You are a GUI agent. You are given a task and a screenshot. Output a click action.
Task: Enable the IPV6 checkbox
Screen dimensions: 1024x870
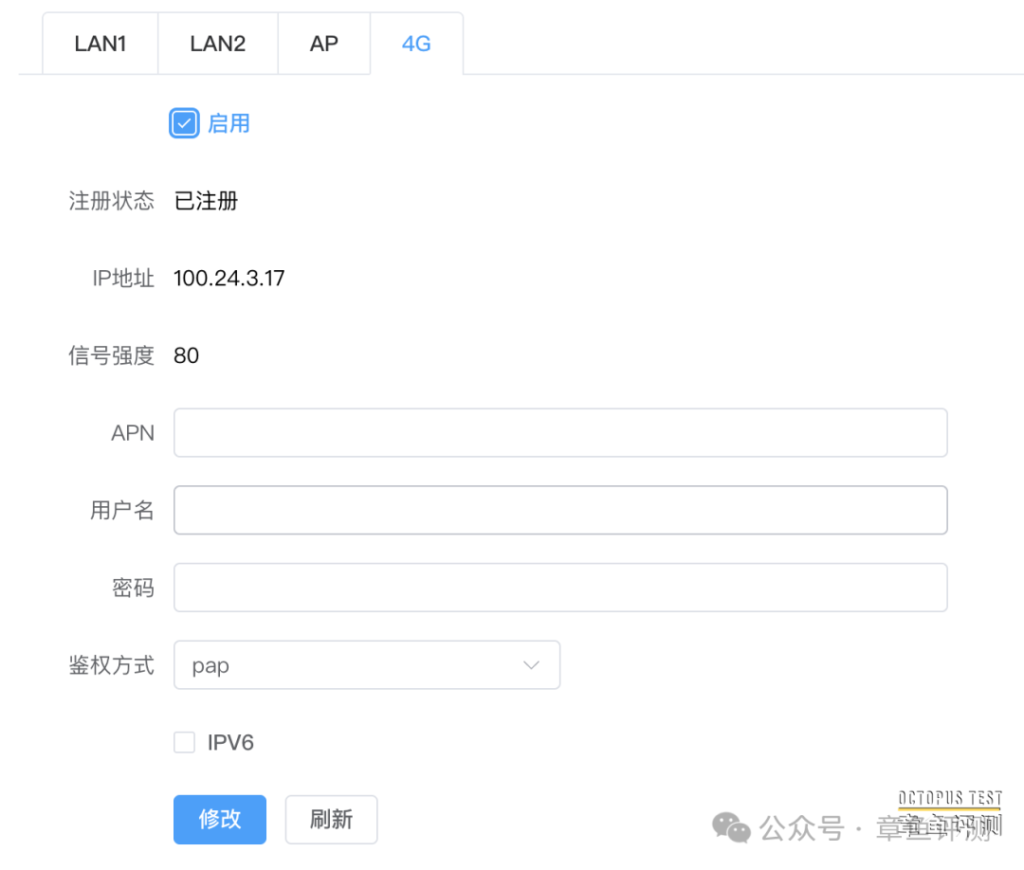(184, 742)
